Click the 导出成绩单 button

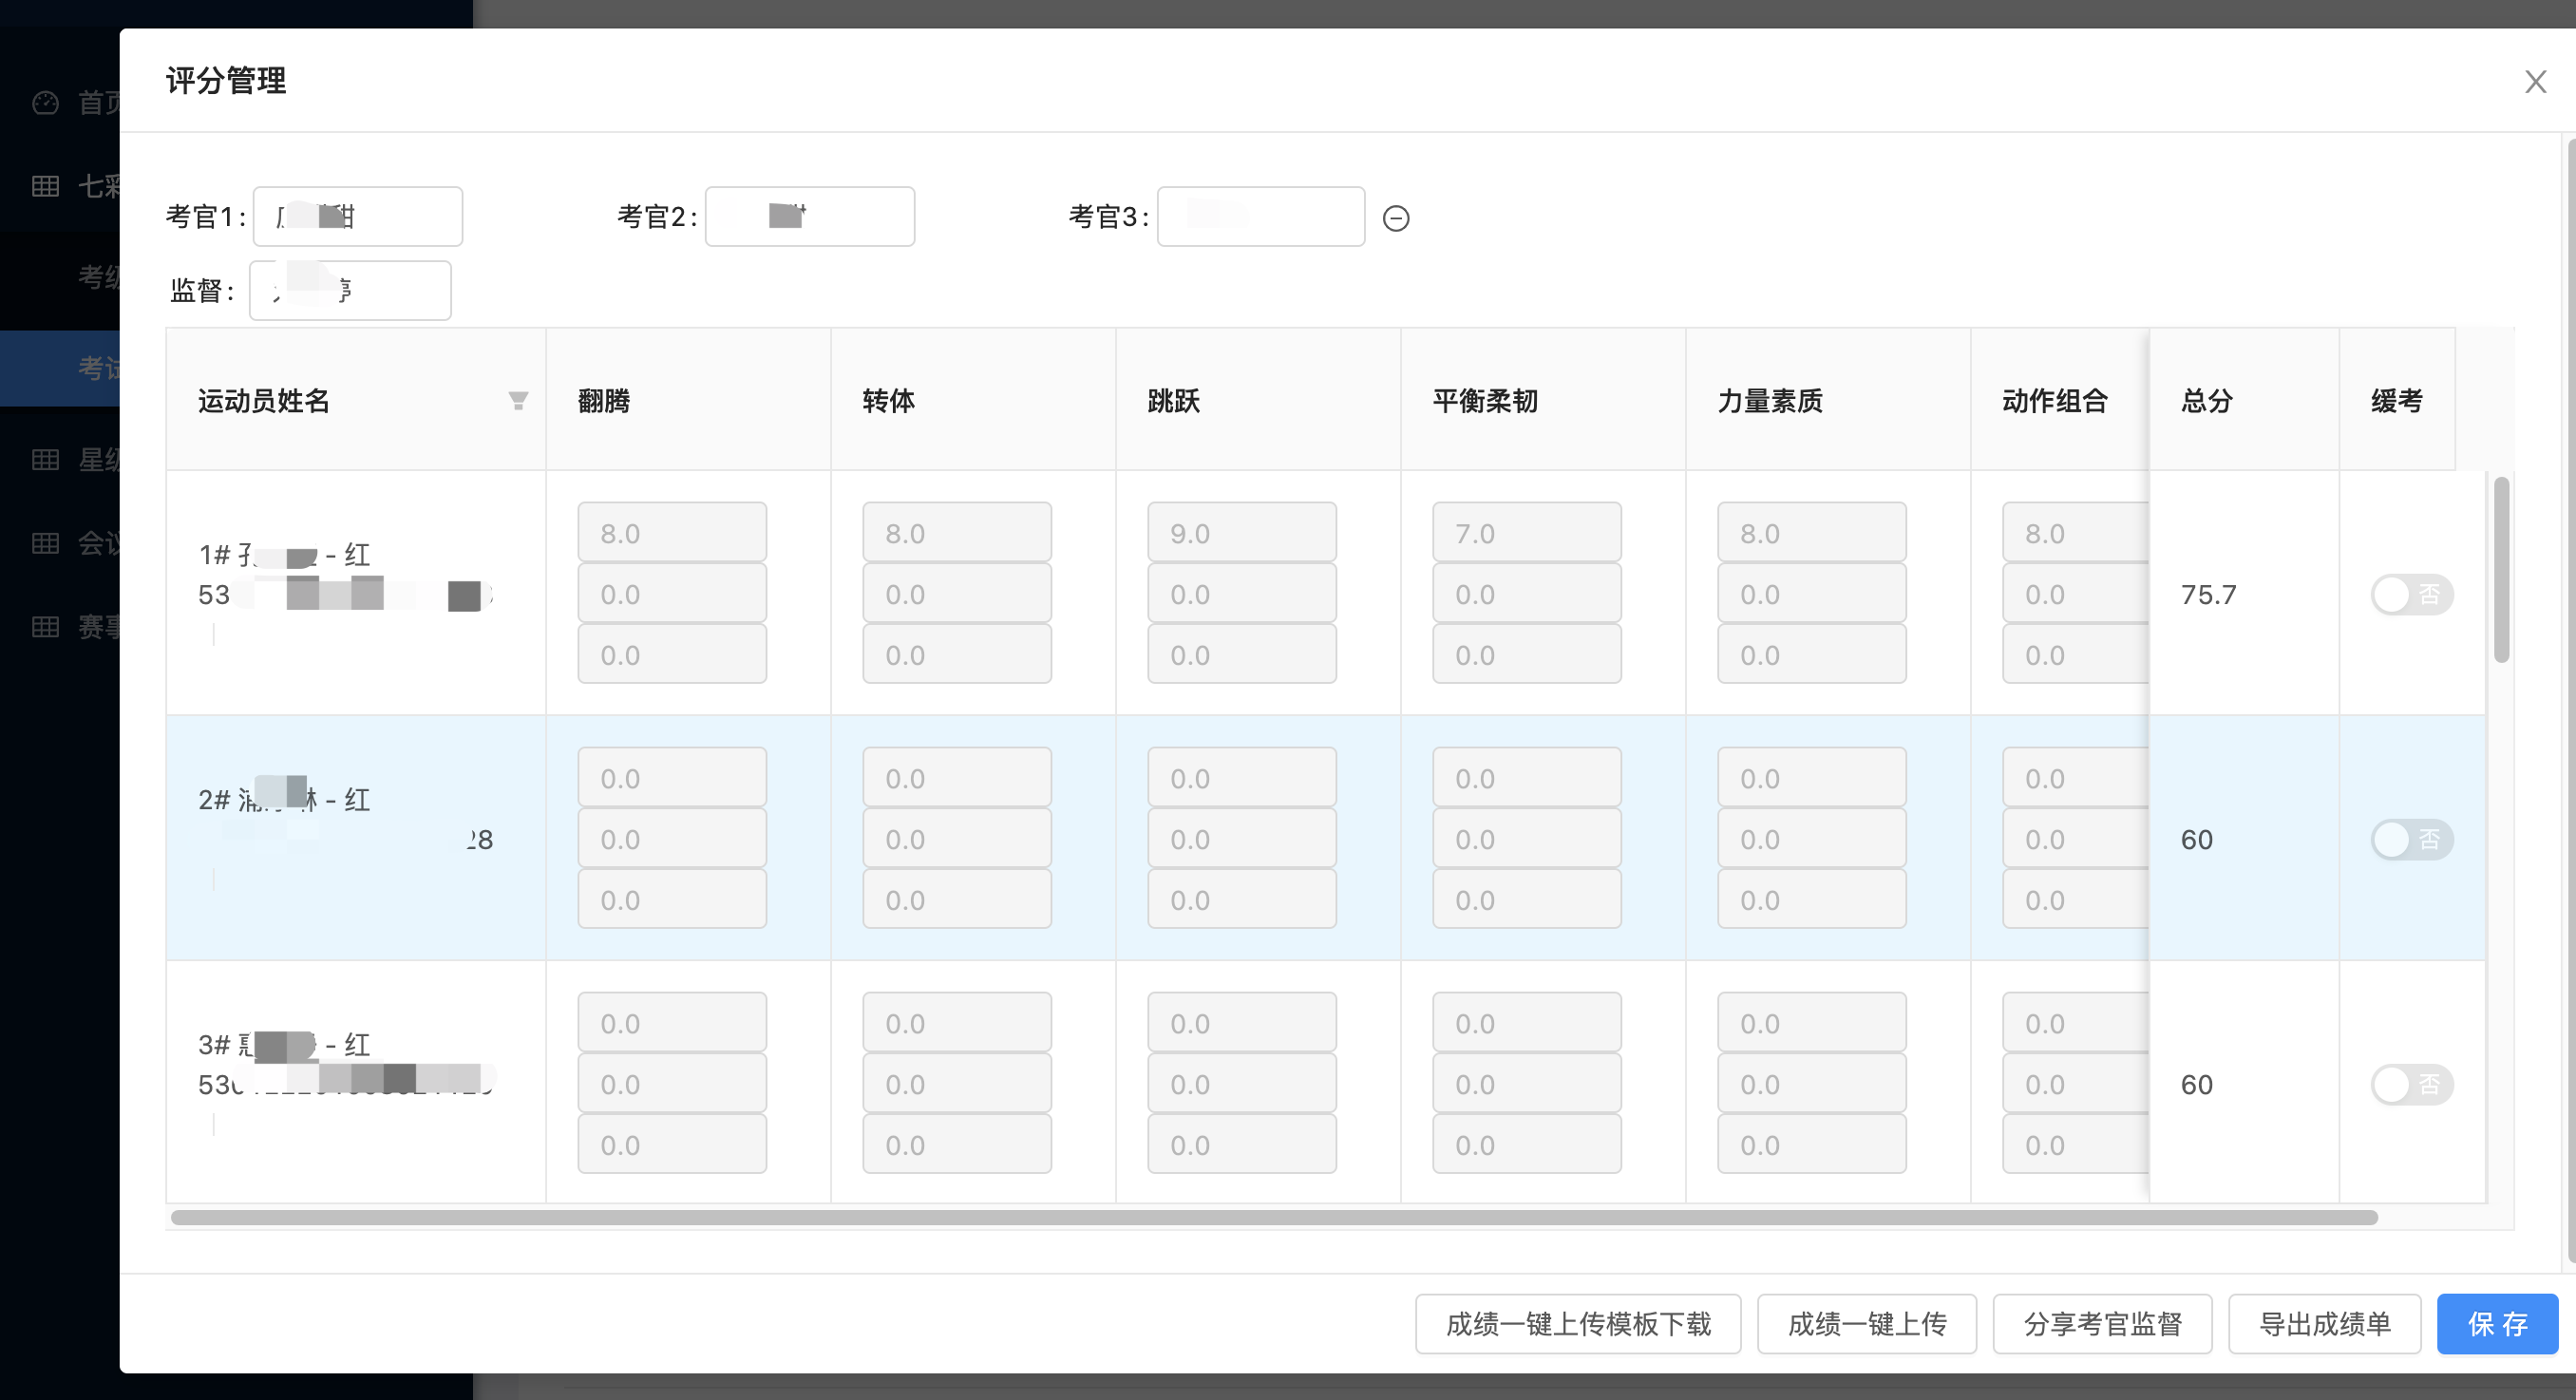(x=2324, y=1324)
